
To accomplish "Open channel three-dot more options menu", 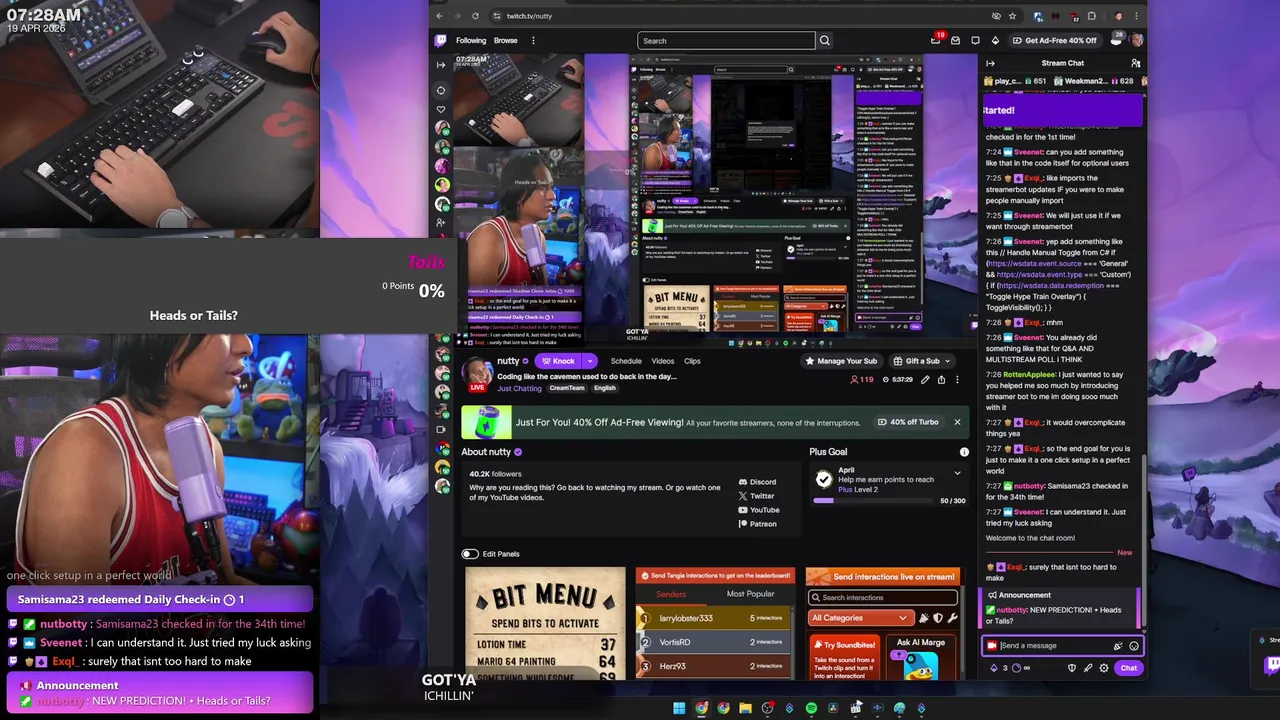I will [957, 380].
